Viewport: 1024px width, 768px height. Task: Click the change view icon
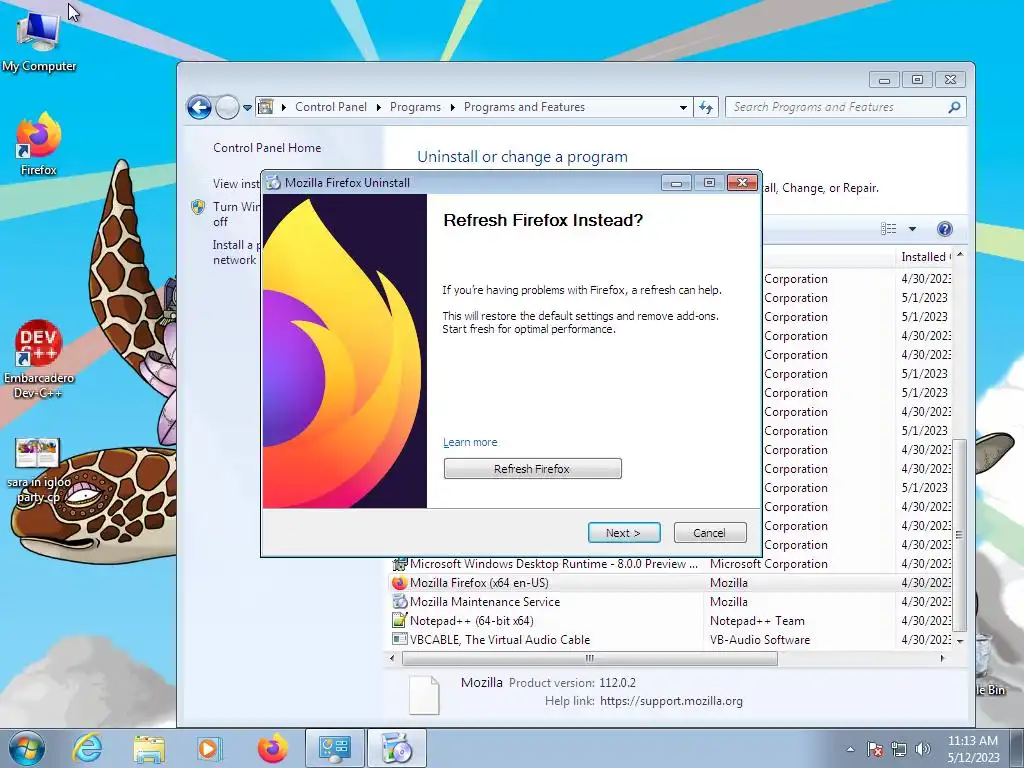click(x=888, y=229)
